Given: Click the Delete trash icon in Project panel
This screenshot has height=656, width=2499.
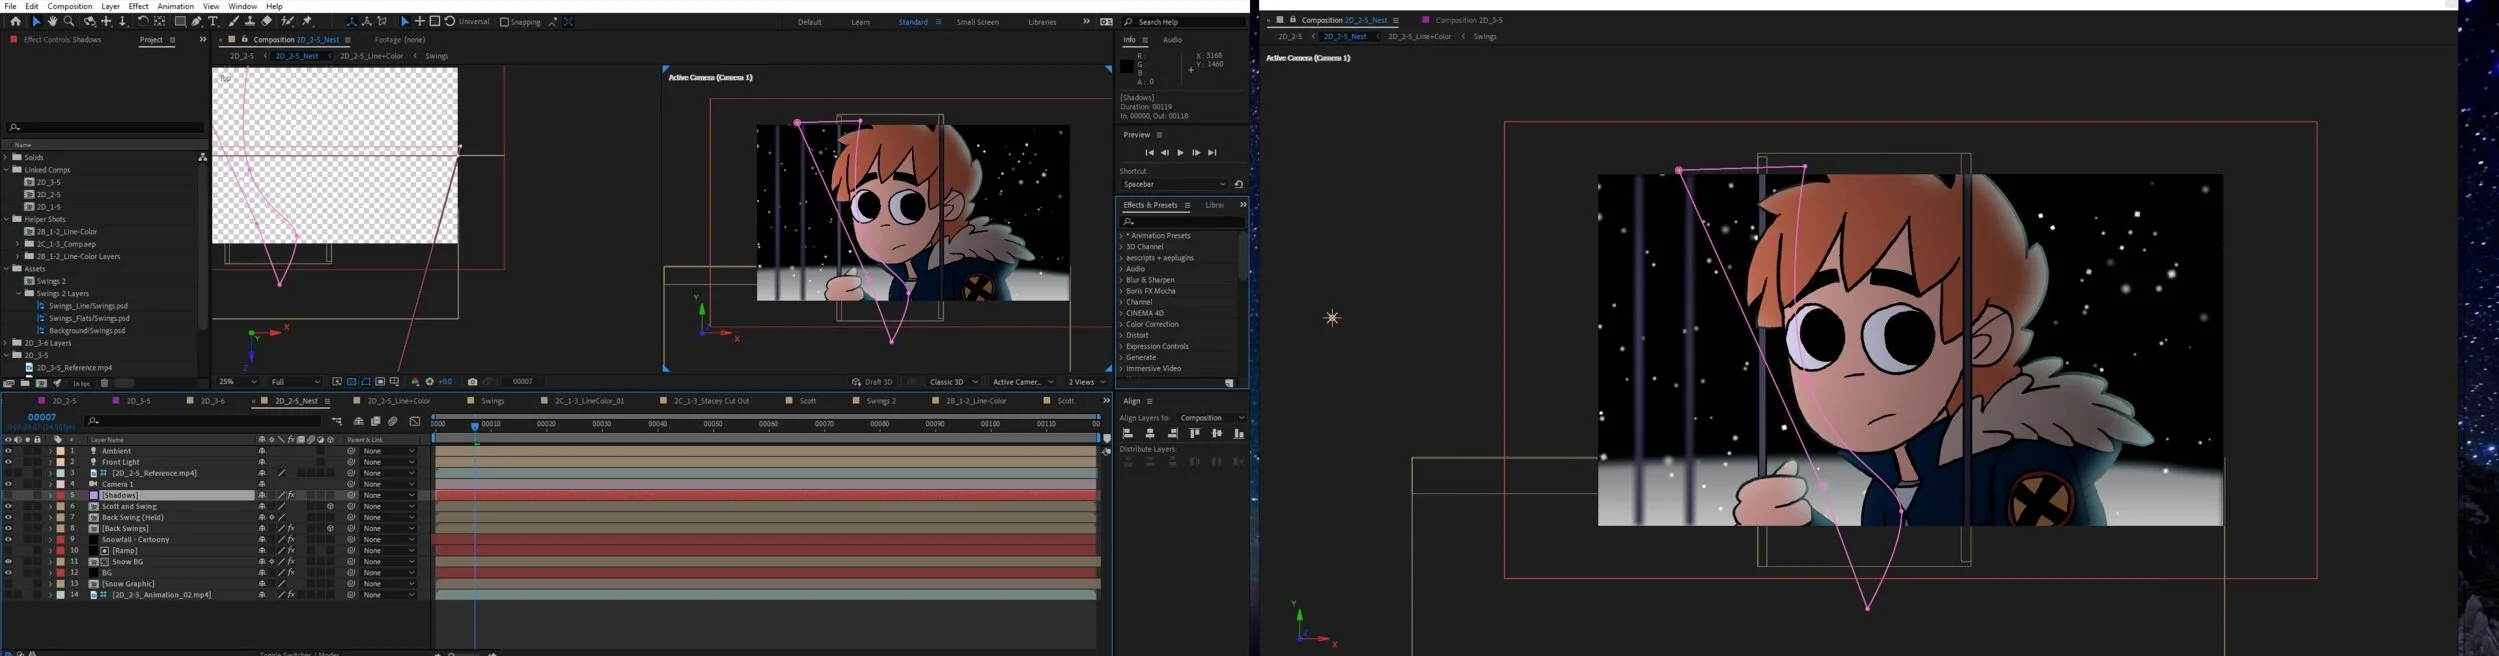Looking at the screenshot, I should pyautogui.click(x=104, y=383).
